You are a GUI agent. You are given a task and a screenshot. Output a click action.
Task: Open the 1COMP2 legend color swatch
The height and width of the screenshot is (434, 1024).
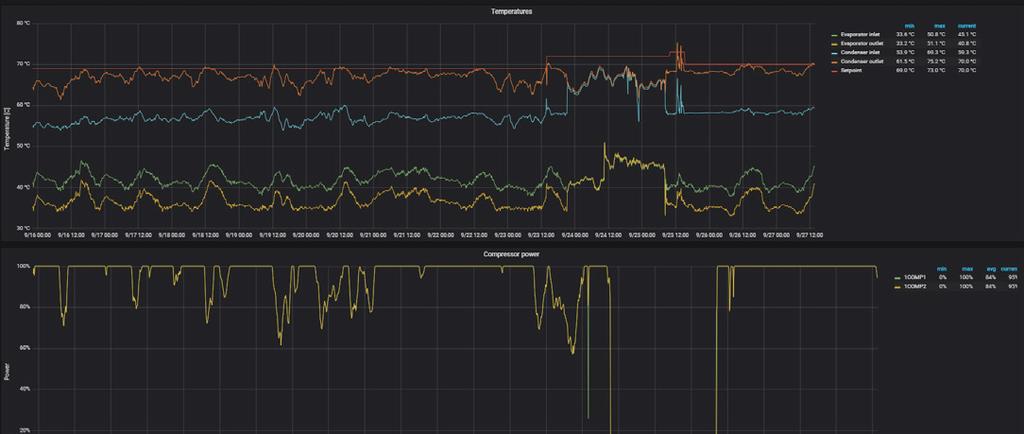click(897, 287)
